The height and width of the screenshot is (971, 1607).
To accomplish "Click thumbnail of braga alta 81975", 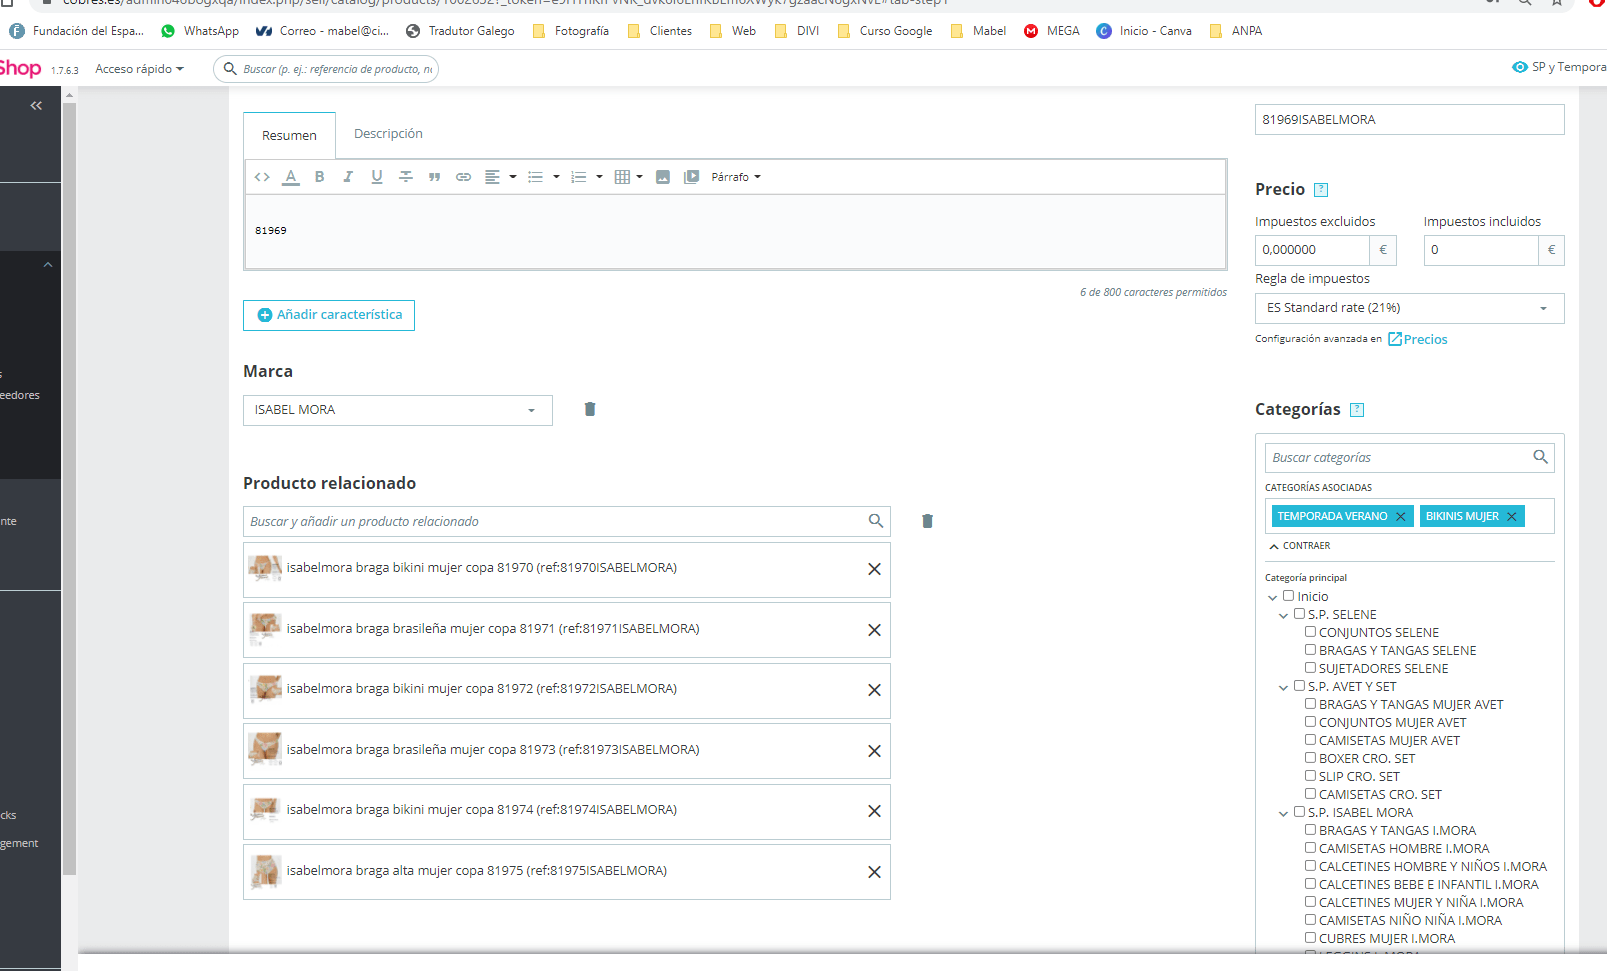I will pyautogui.click(x=265, y=871).
